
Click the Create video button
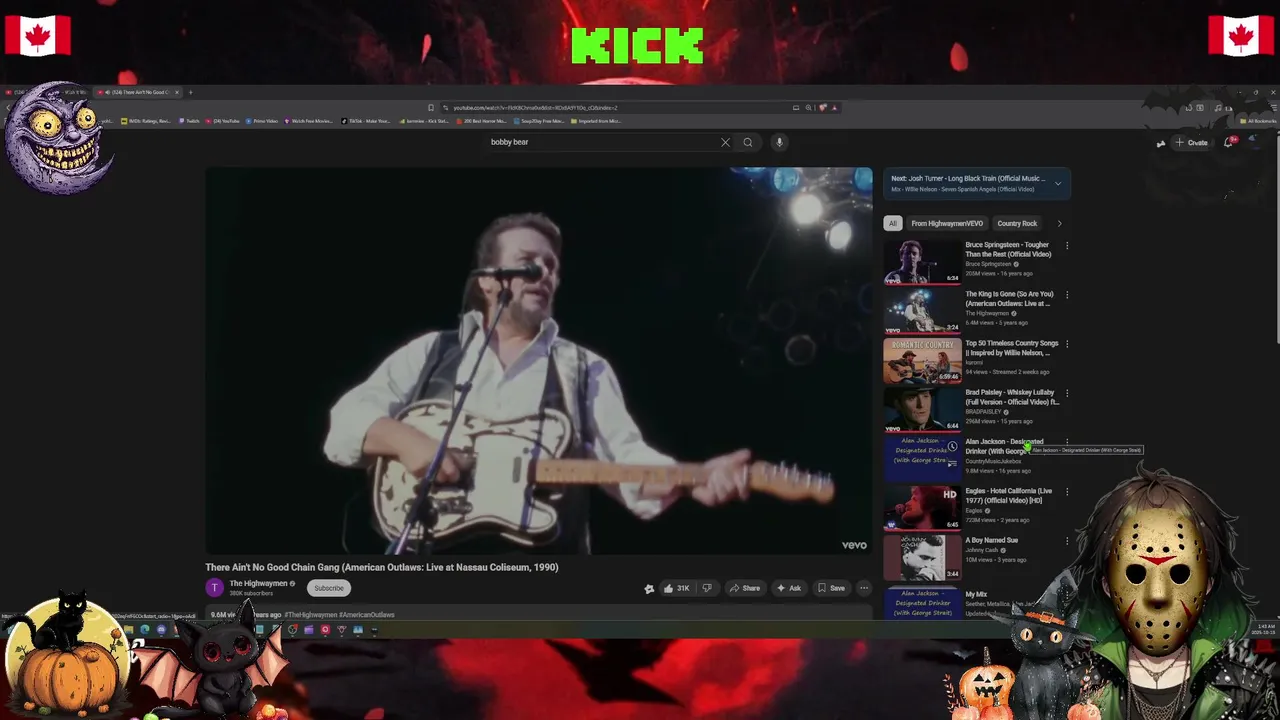click(1191, 142)
